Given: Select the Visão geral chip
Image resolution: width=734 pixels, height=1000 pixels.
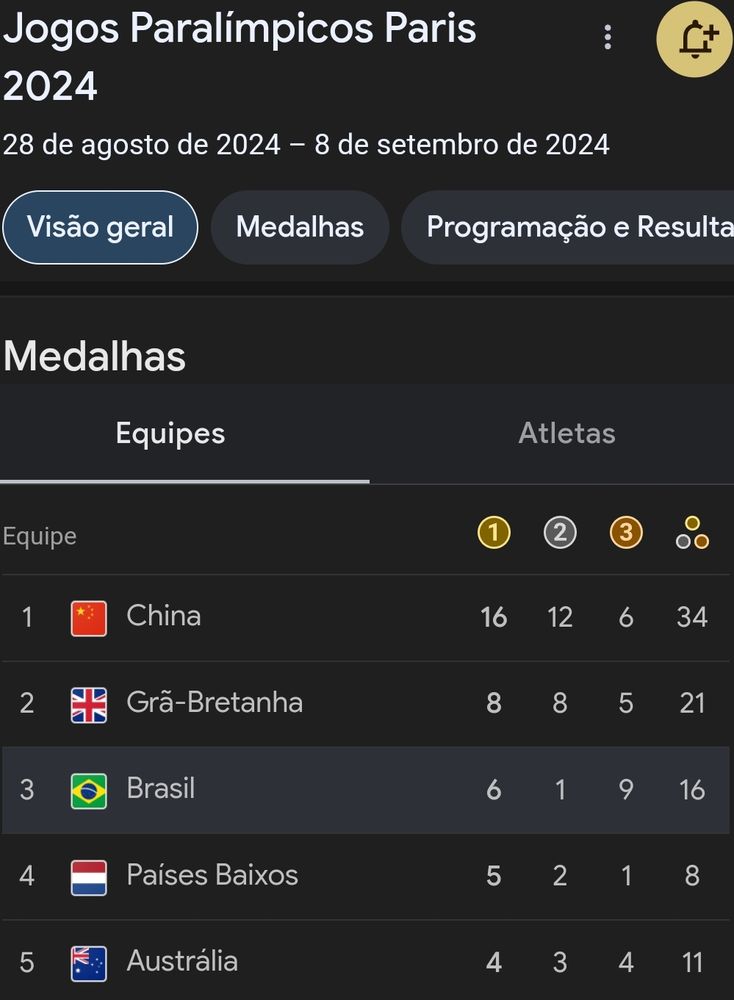Looking at the screenshot, I should (100, 227).
